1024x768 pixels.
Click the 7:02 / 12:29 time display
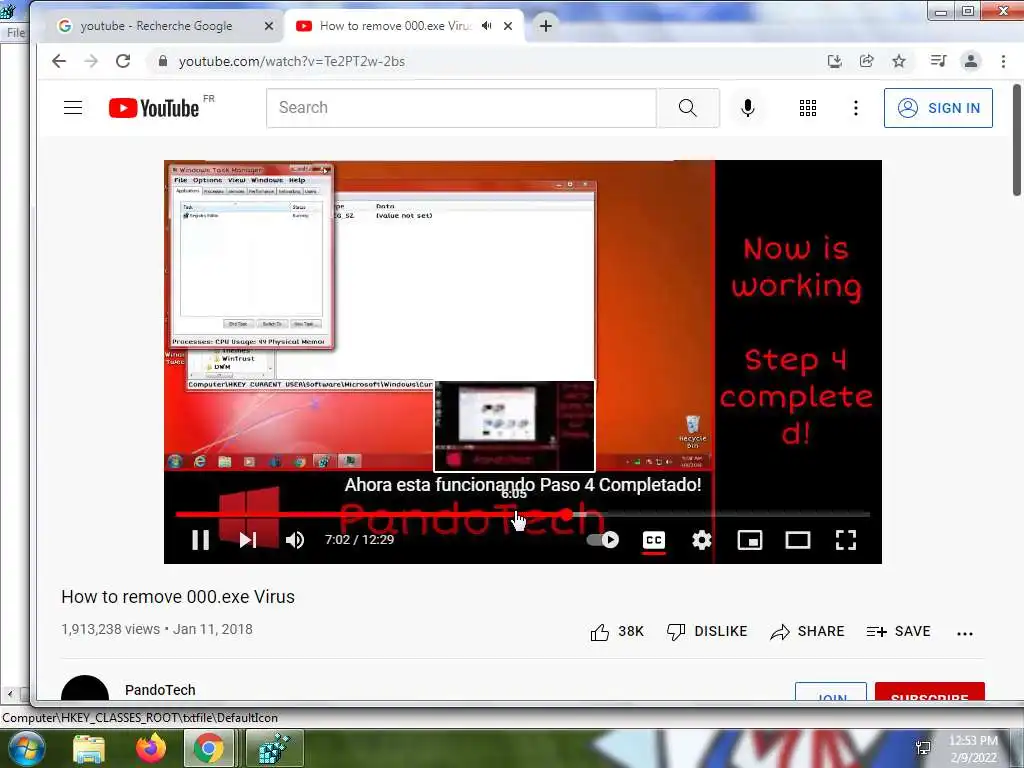(360, 540)
